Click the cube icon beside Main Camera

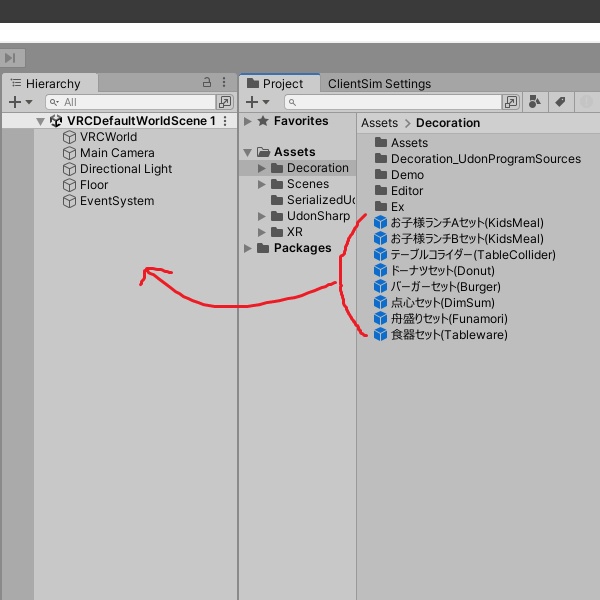(x=69, y=153)
